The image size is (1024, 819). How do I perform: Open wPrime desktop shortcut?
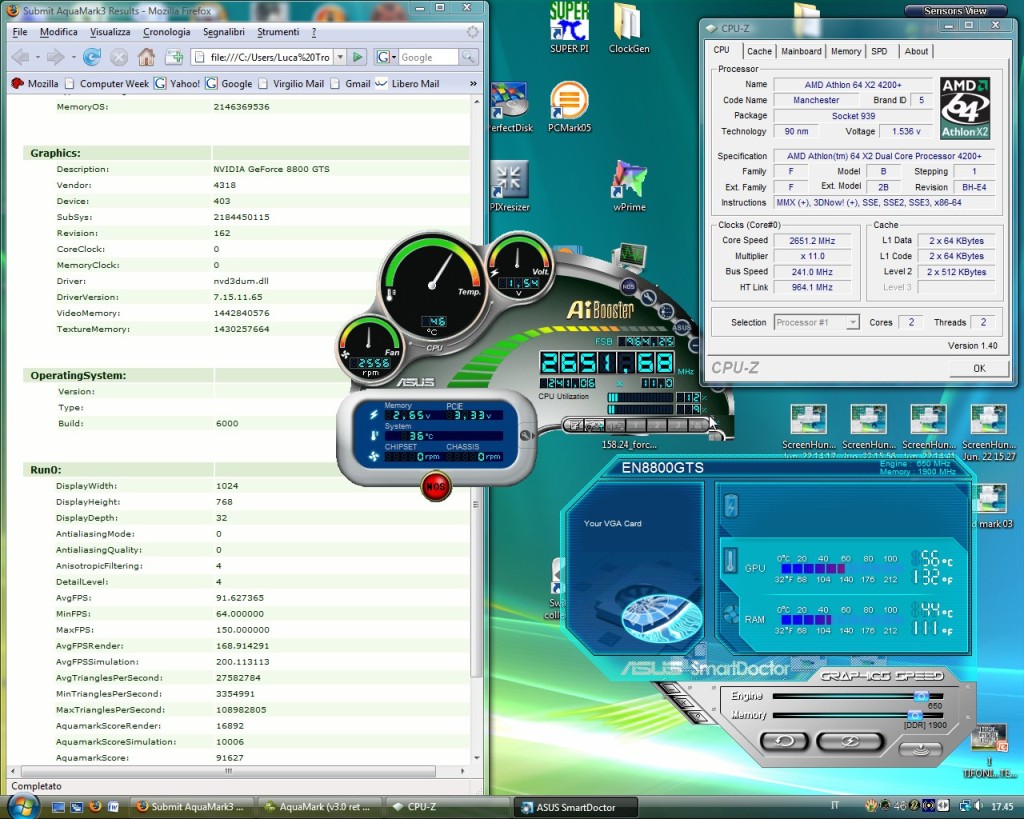(630, 187)
